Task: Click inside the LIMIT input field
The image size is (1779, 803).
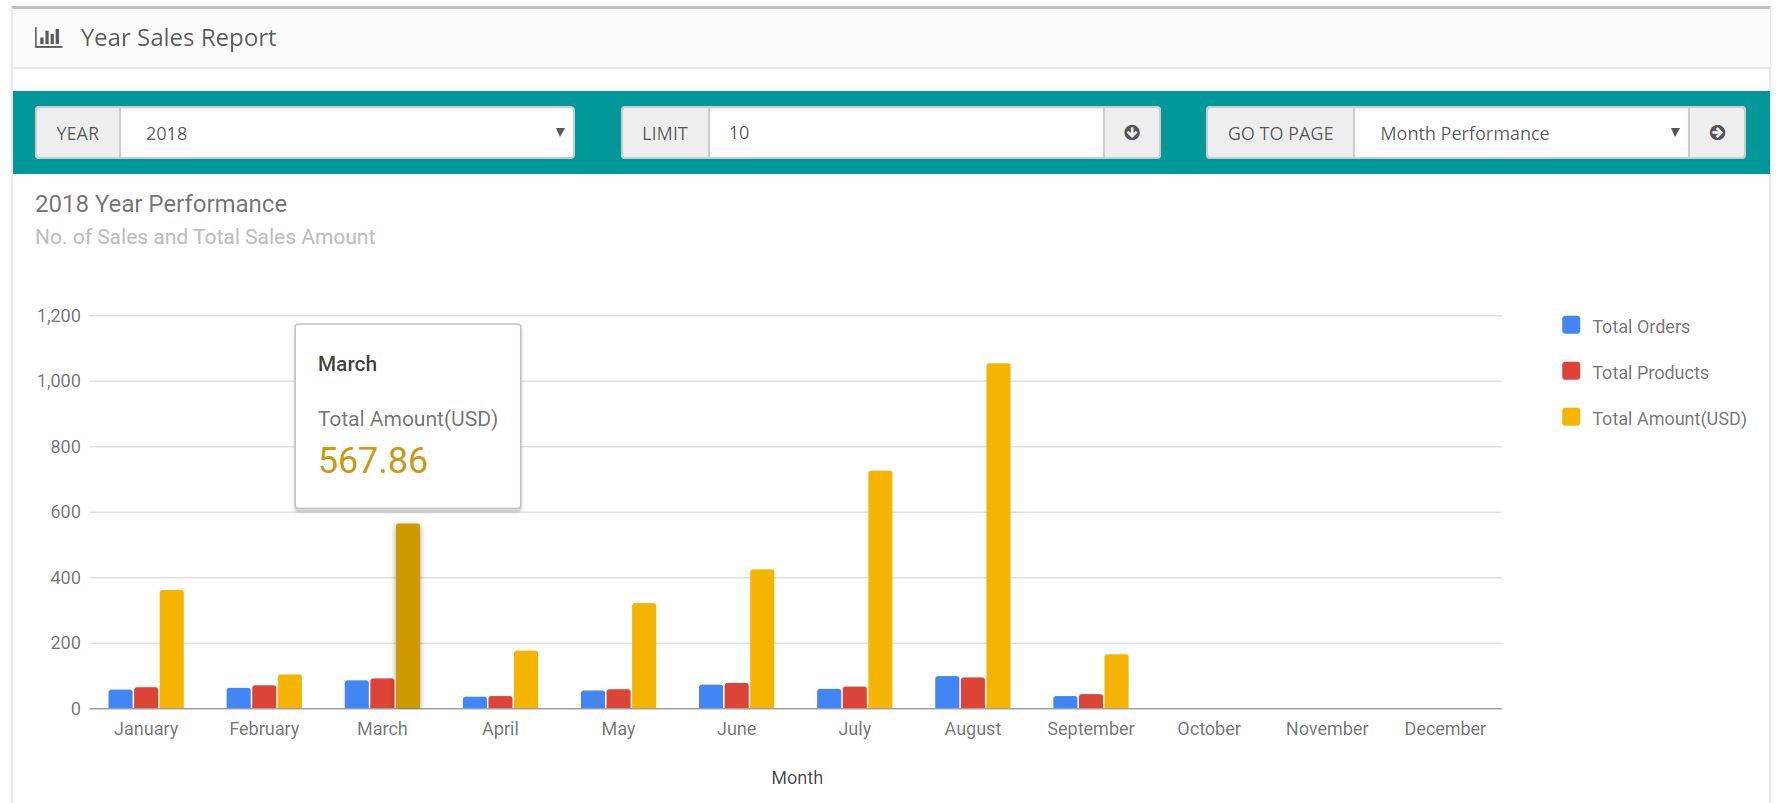Action: click(x=906, y=133)
